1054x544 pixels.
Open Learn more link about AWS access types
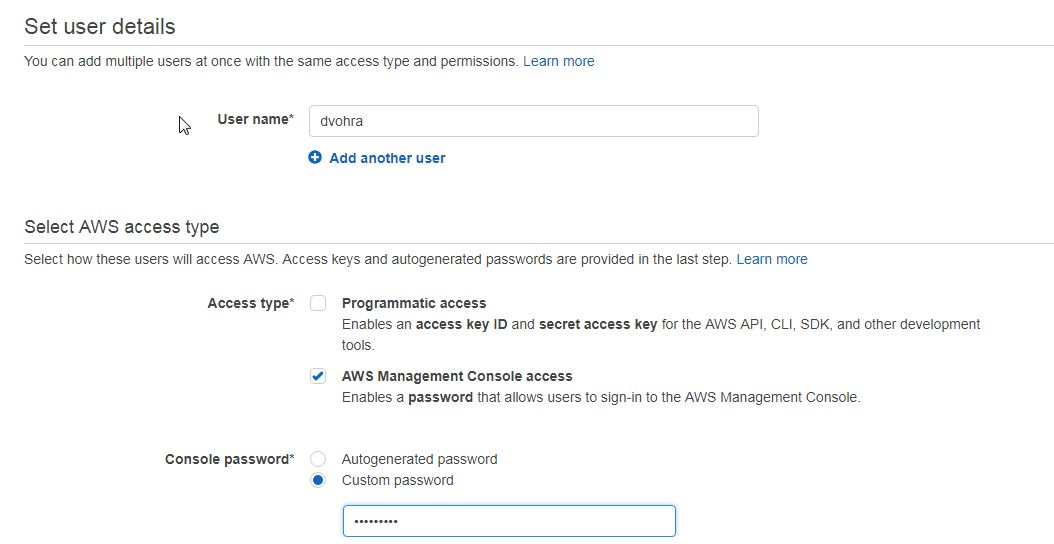pyautogui.click(x=772, y=260)
